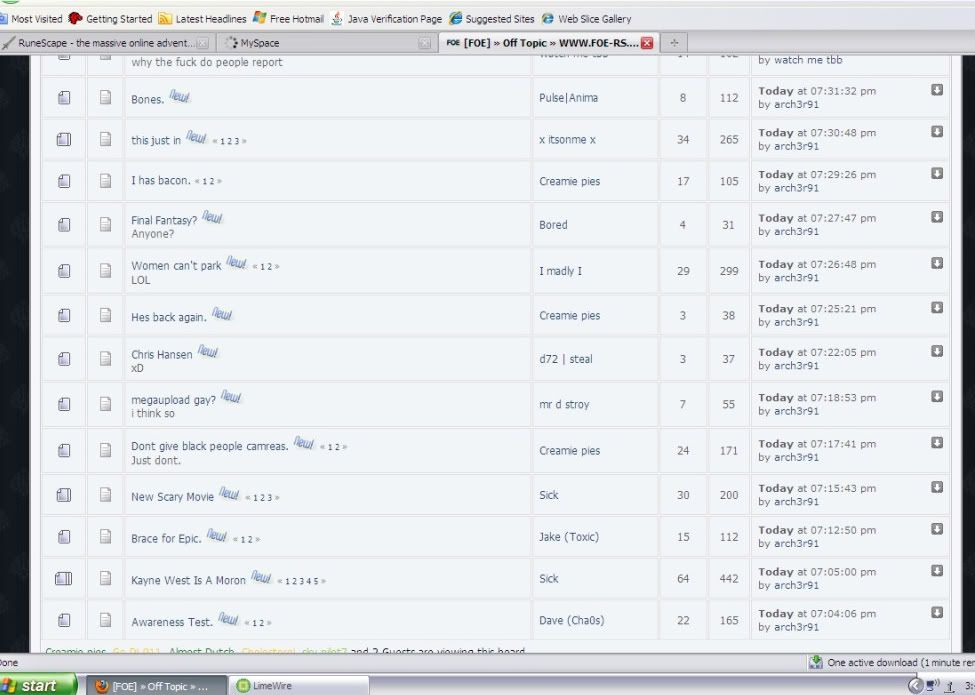This screenshot has width=975, height=695.
Task: Open the active download status icon
Action: point(816,662)
